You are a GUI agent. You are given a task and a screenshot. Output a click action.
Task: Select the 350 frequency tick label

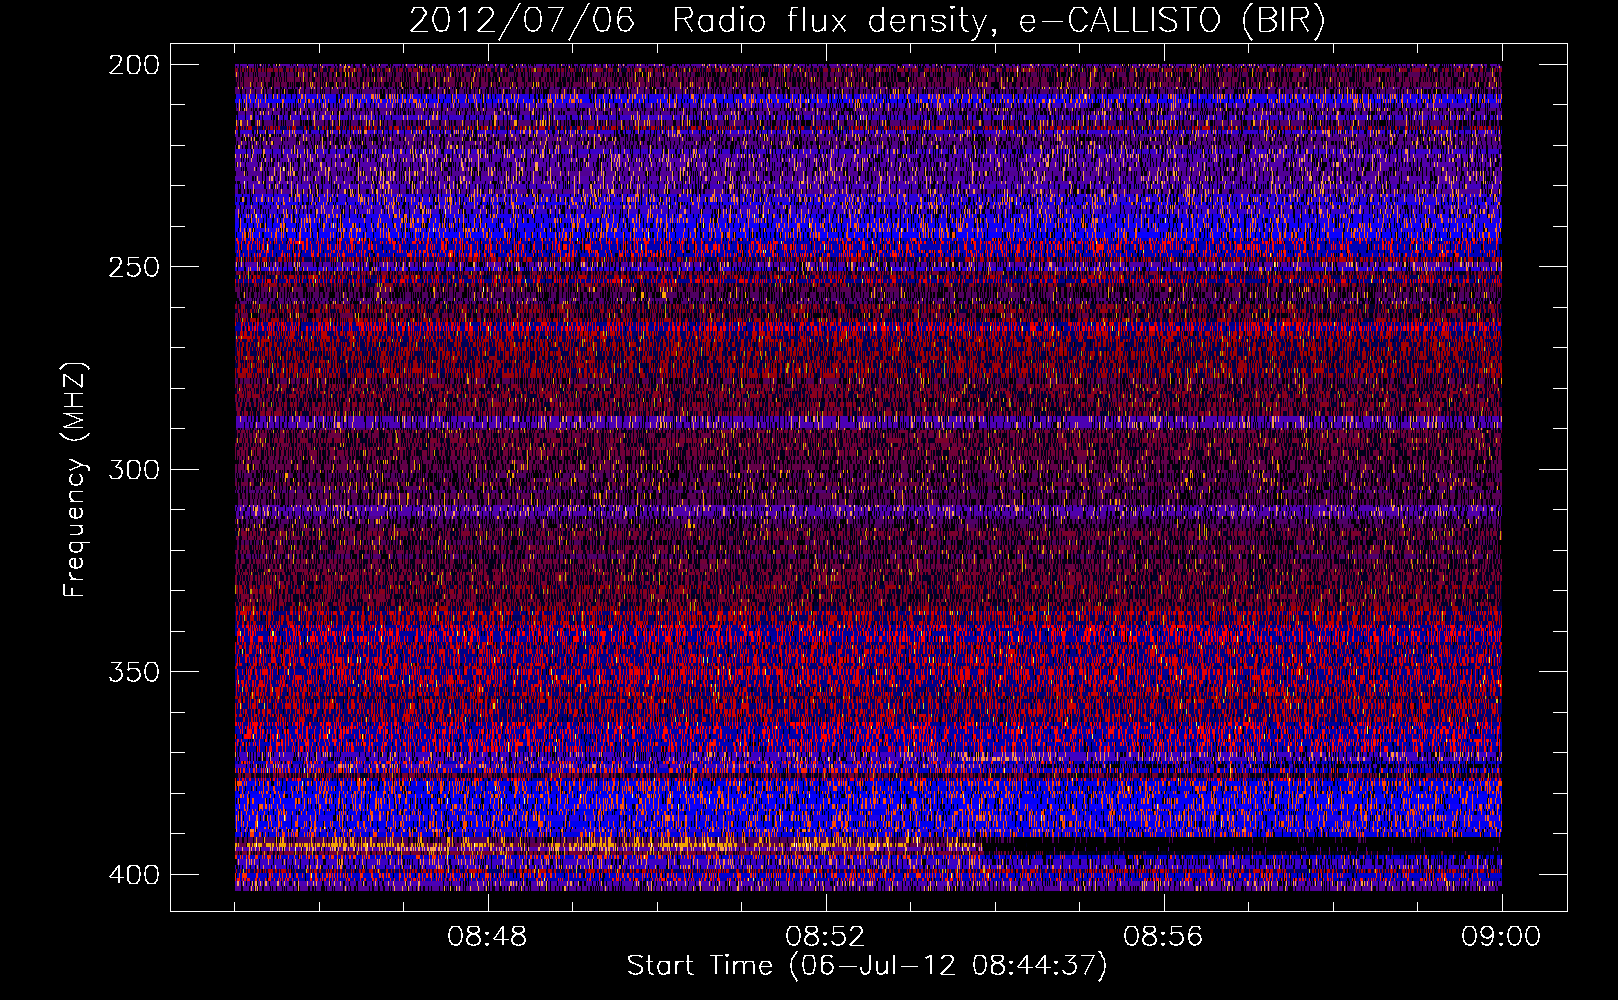(x=134, y=671)
